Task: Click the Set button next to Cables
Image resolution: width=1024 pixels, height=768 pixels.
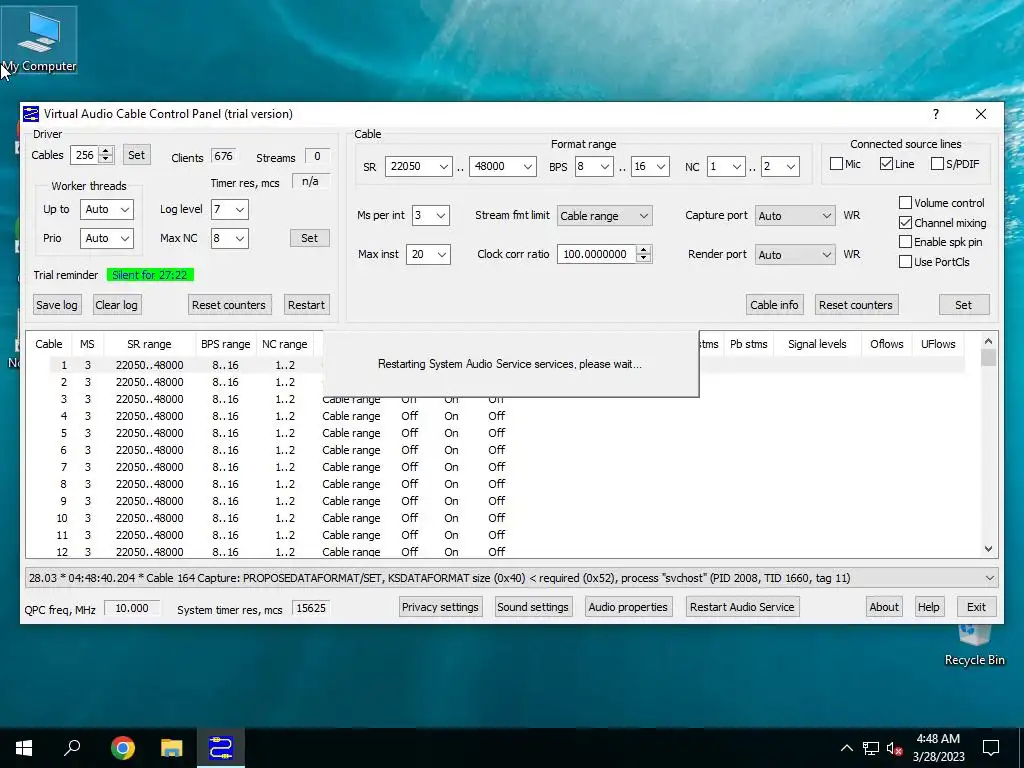Action: point(136,155)
